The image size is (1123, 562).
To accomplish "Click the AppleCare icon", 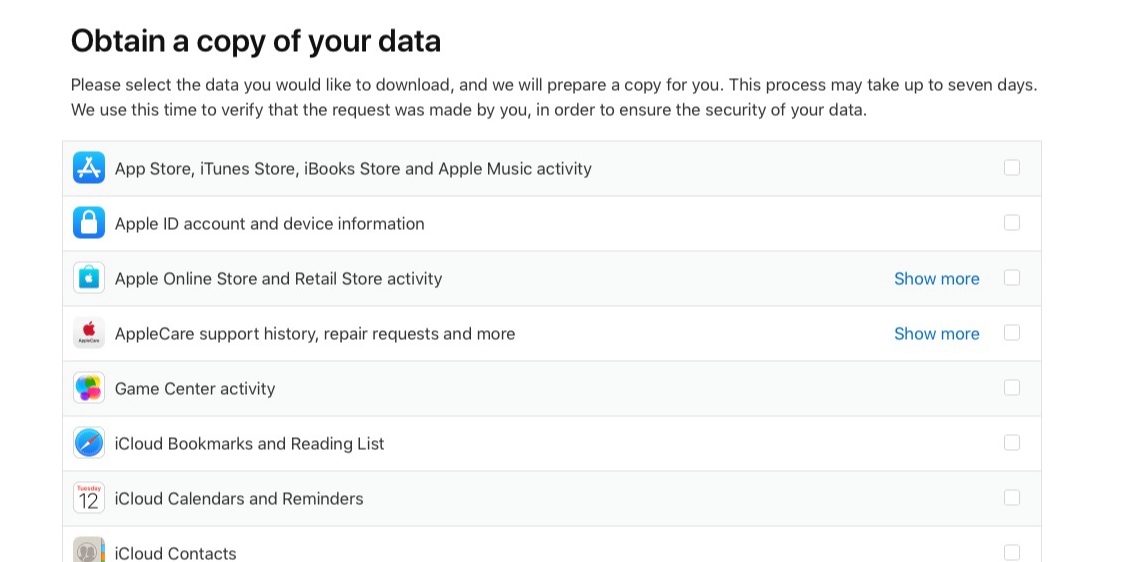I will 89,333.
